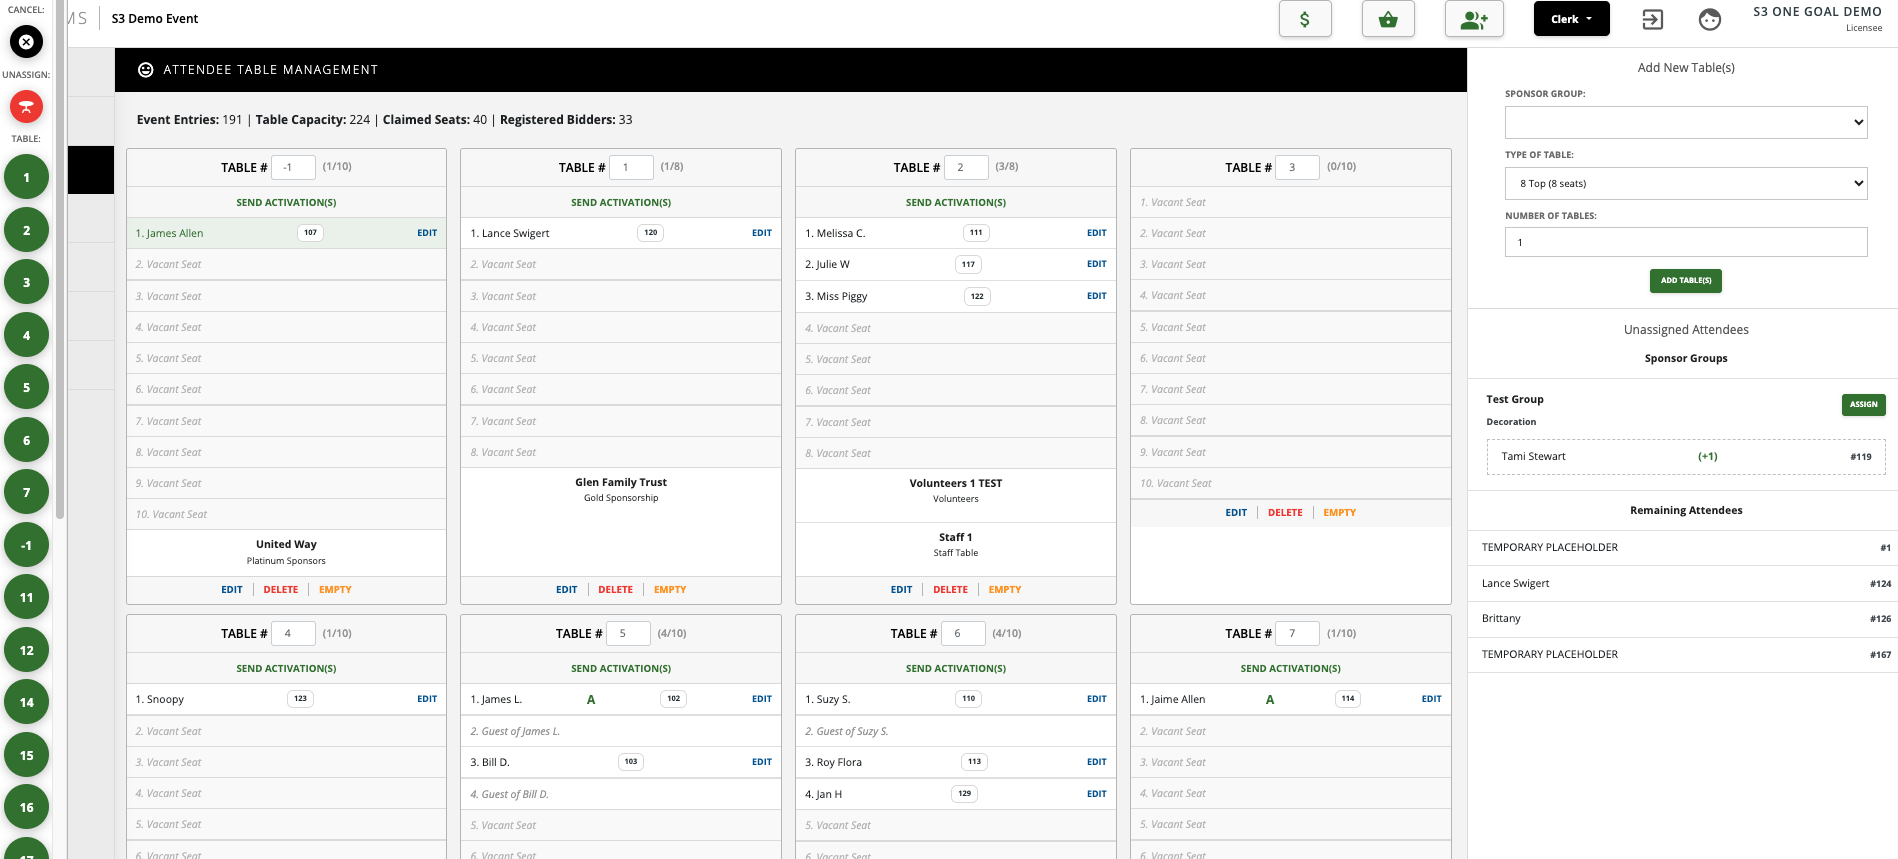Viewport: 1898px width, 859px height.
Task: Click the Number of Tables field
Action: [1686, 242]
